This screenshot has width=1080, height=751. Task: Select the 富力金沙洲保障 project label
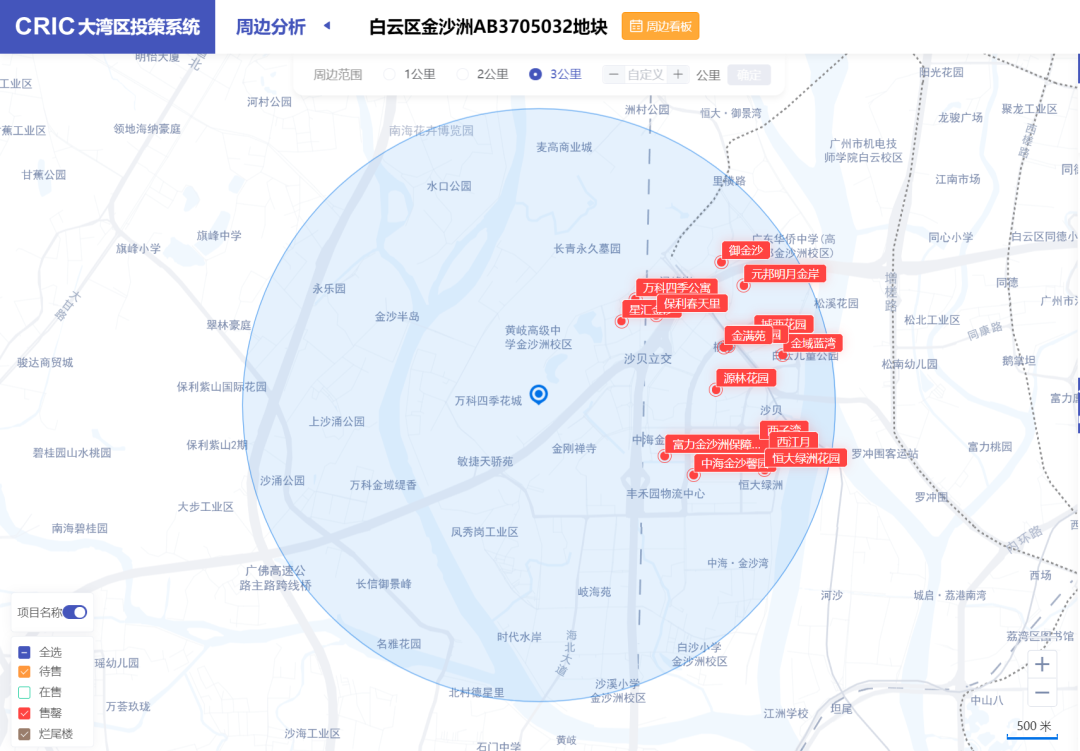pyautogui.click(x=716, y=444)
